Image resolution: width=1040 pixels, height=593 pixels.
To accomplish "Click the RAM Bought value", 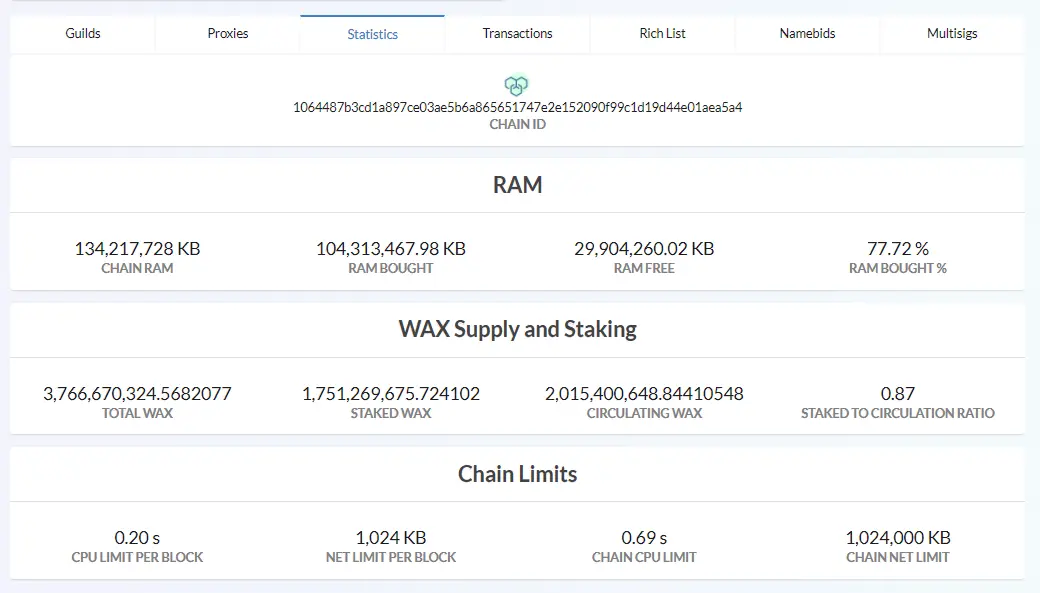I will [391, 249].
